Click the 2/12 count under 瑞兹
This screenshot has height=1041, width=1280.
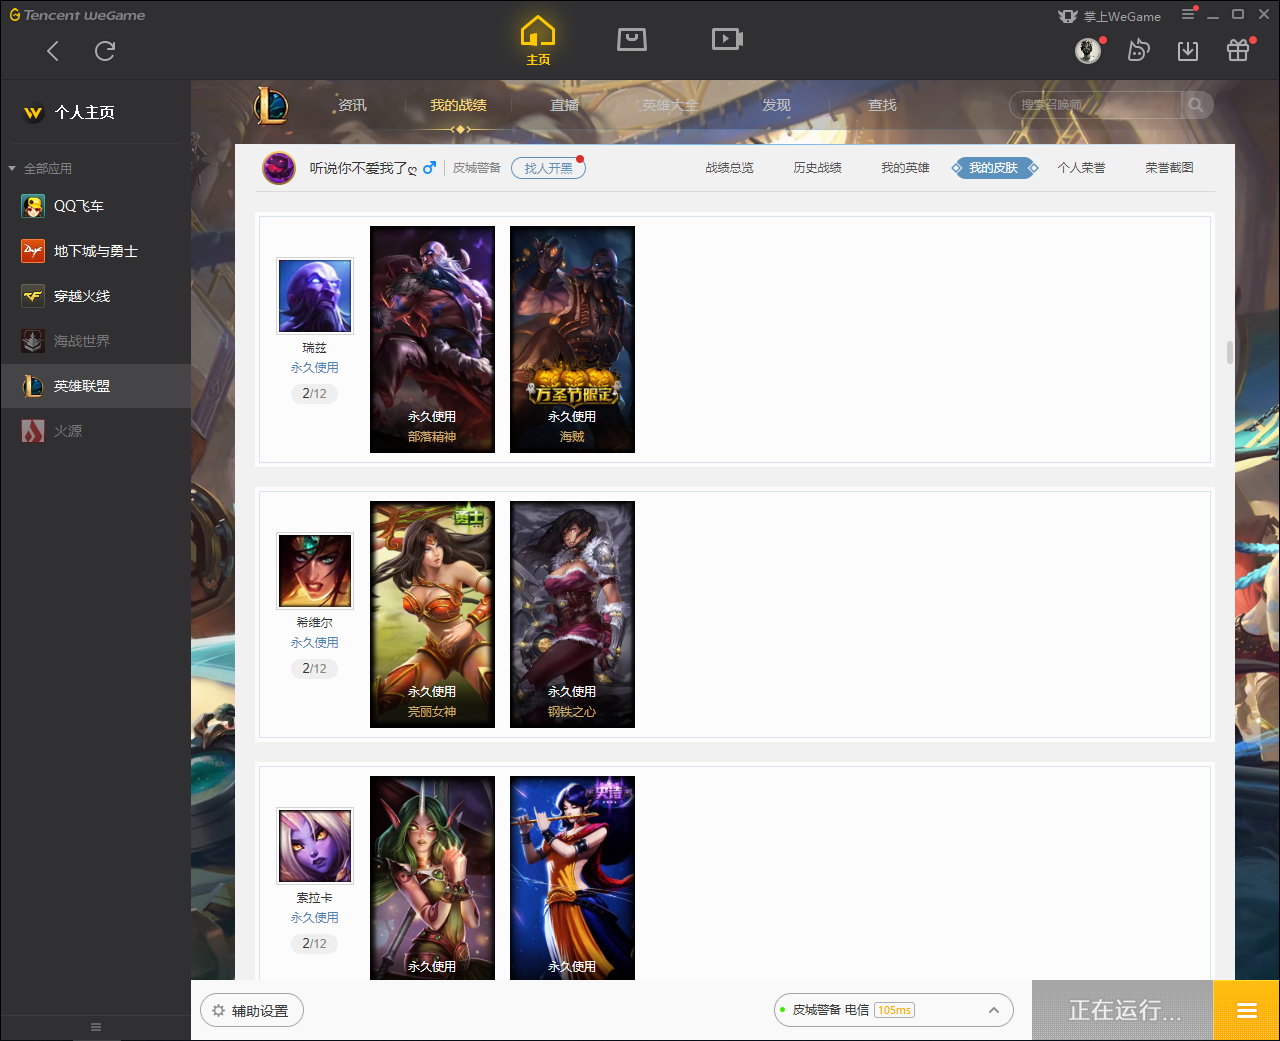[314, 394]
